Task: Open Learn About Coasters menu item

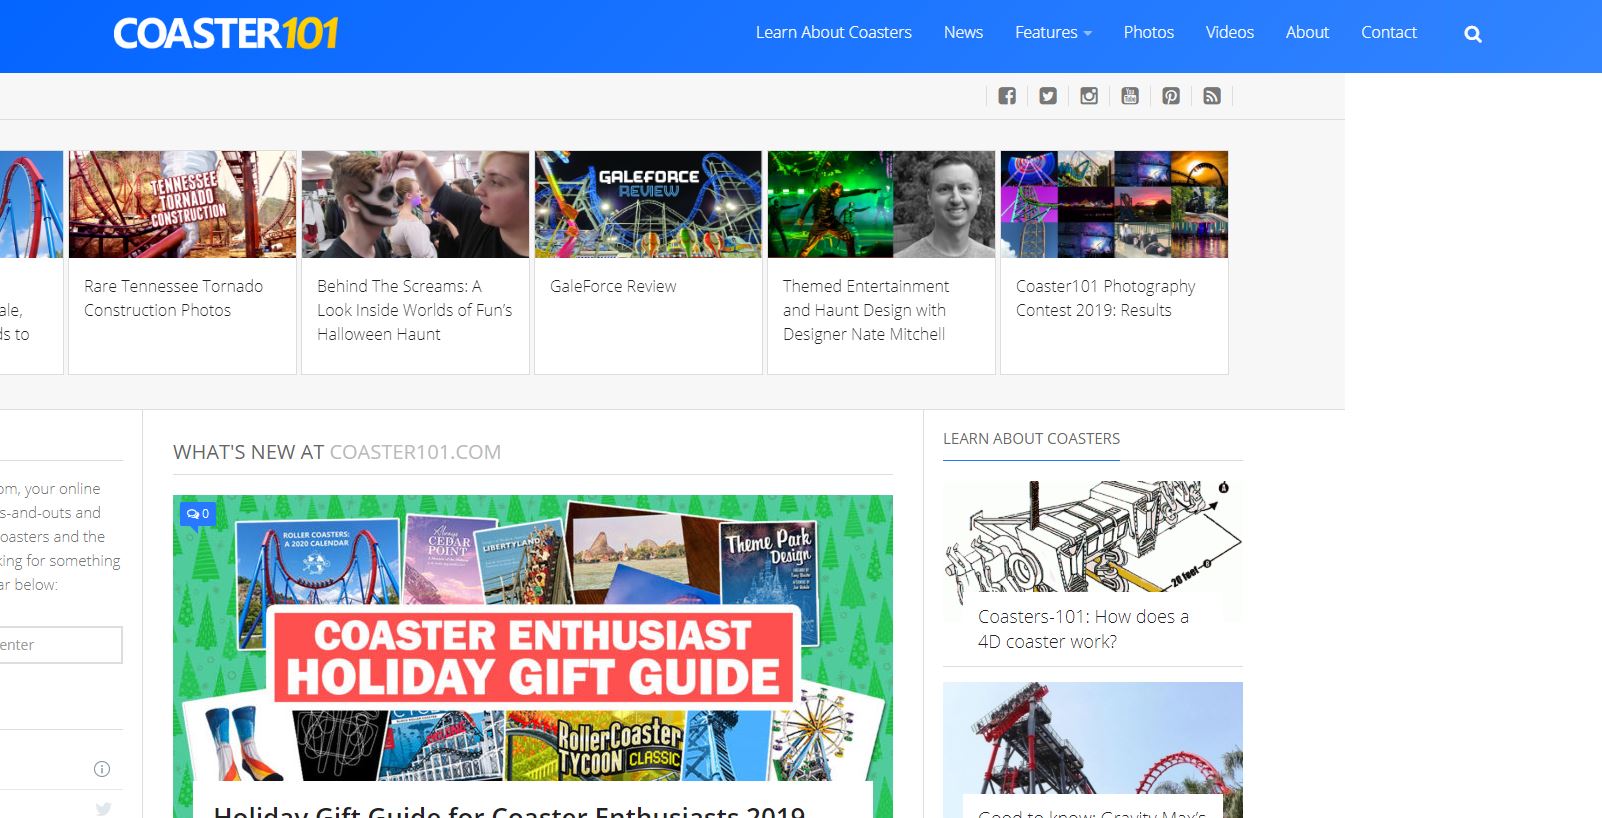Action: 833,32
